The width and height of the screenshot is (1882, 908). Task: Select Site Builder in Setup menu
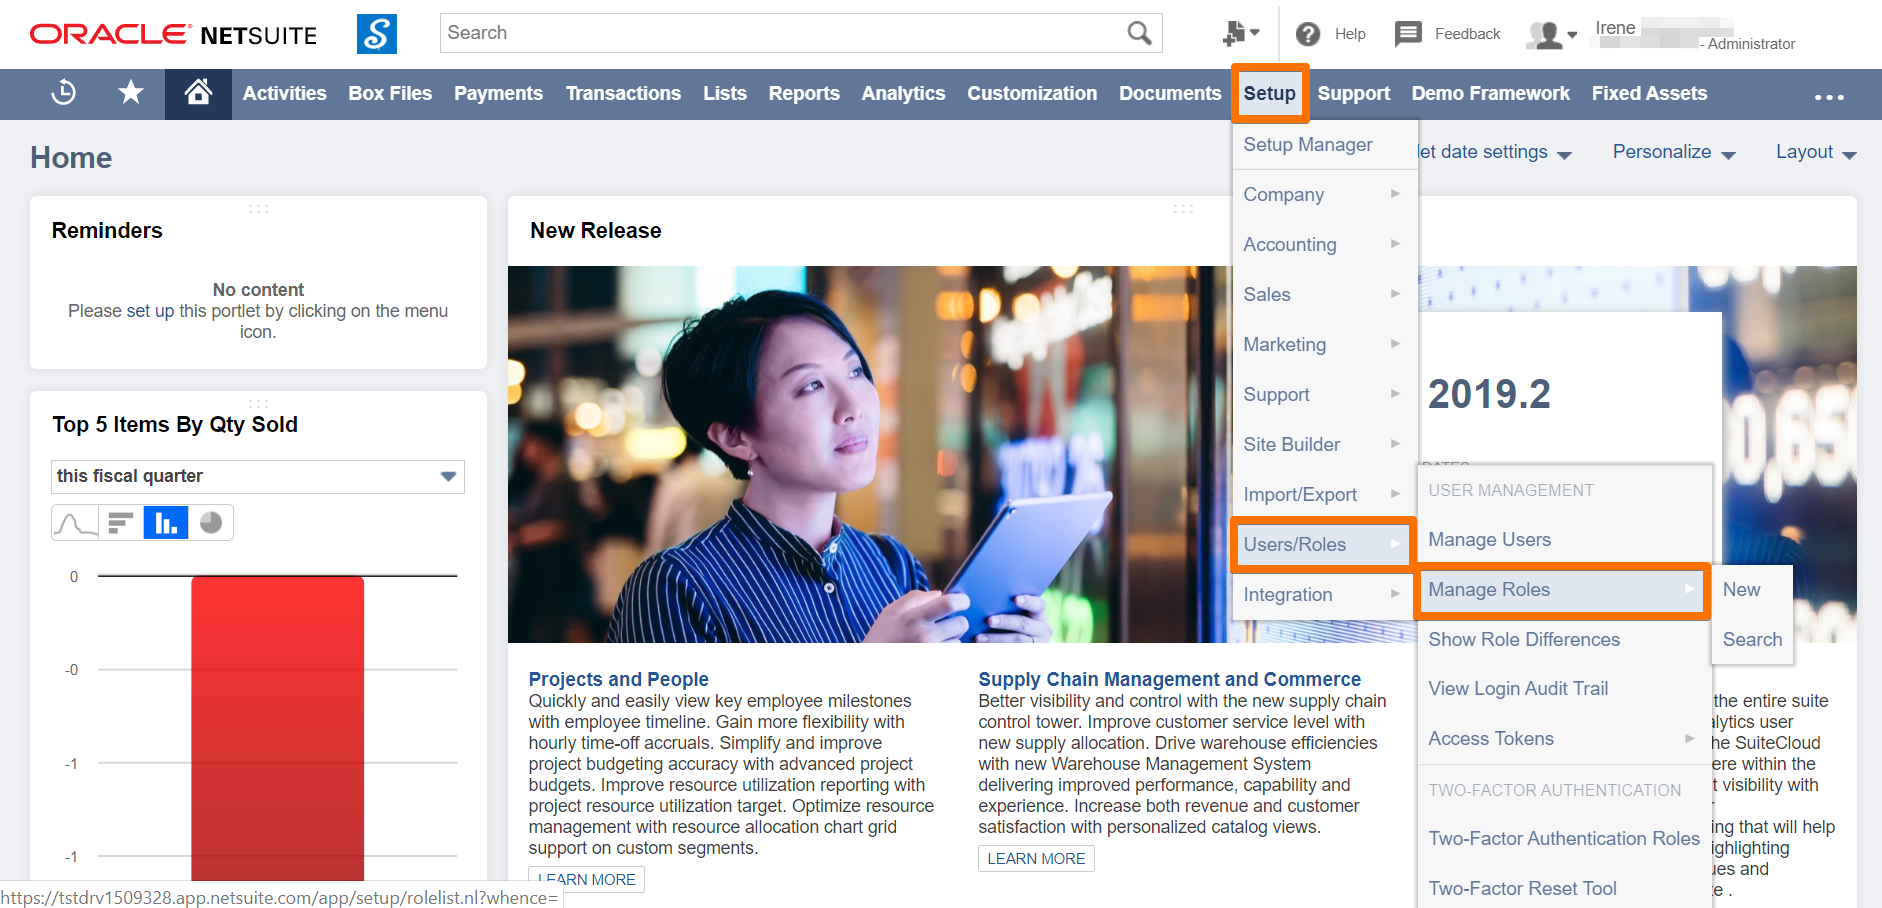pos(1325,445)
